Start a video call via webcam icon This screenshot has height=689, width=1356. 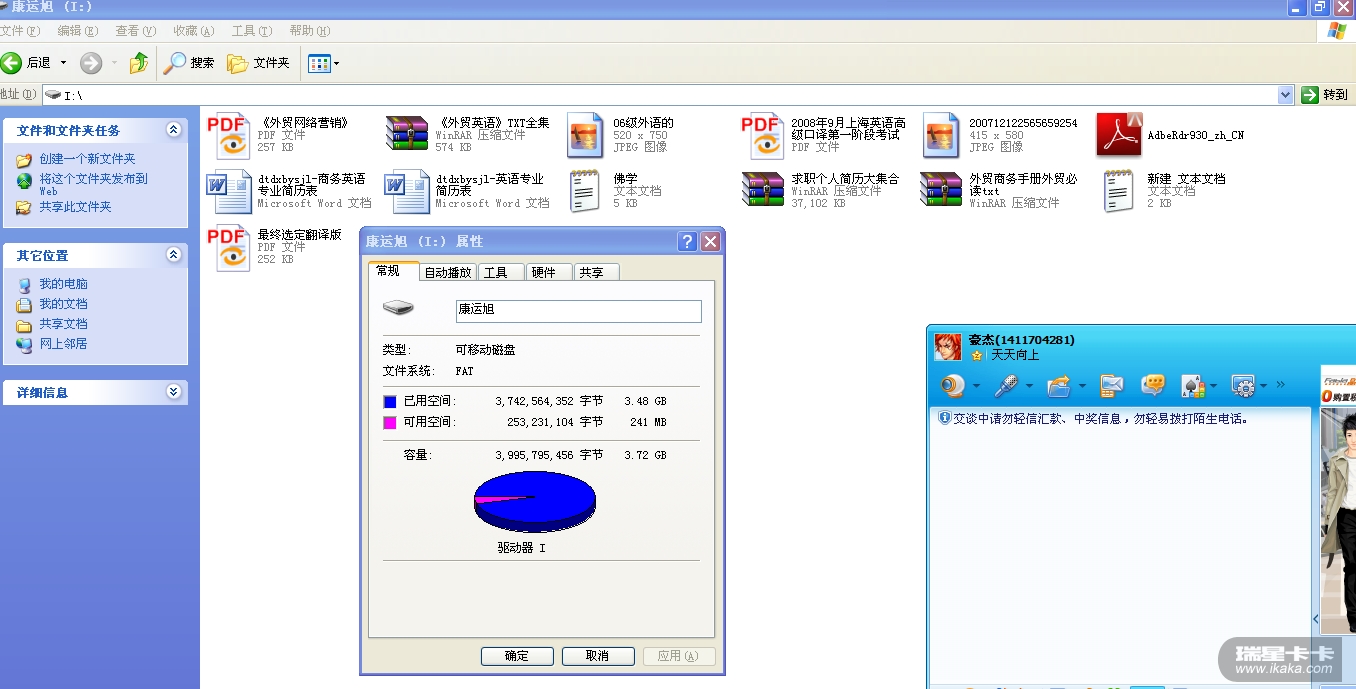coord(953,385)
